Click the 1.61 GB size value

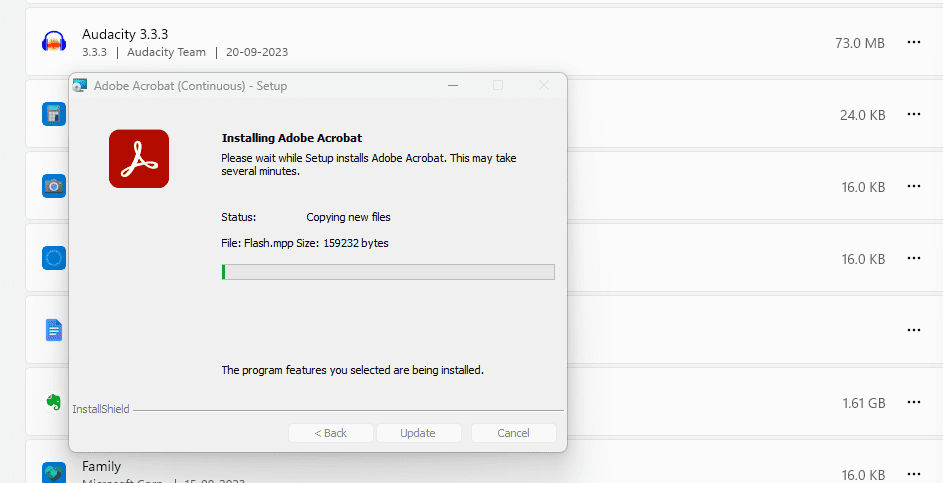pos(864,403)
